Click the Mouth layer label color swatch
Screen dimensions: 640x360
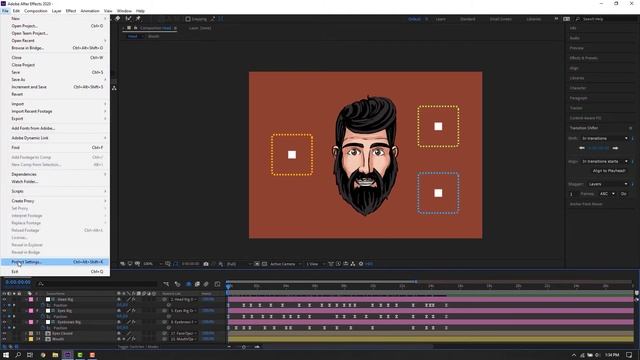(x=31, y=339)
